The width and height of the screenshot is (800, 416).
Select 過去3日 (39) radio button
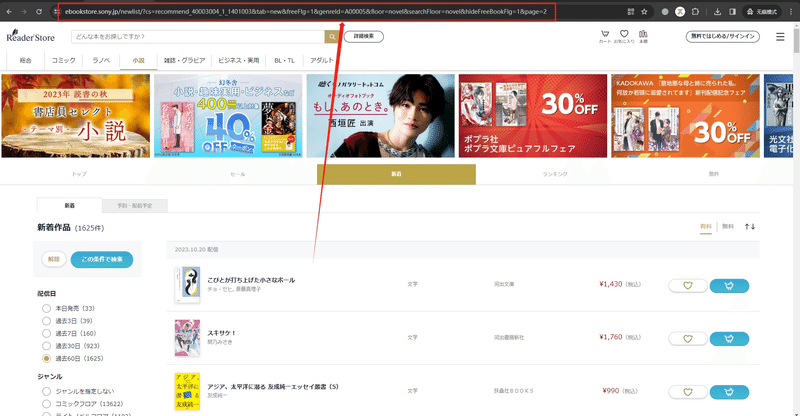click(x=46, y=321)
